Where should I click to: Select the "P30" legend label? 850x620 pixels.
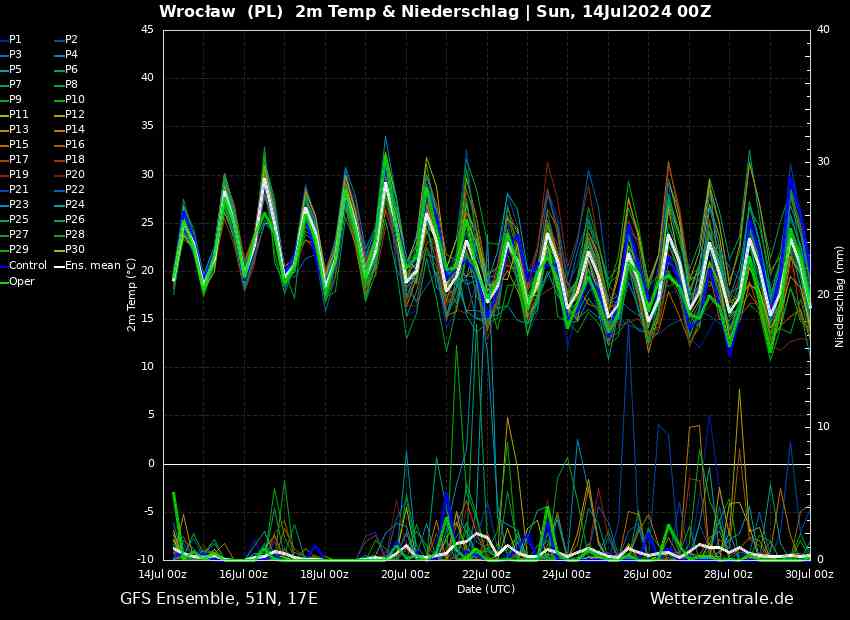click(x=75, y=249)
